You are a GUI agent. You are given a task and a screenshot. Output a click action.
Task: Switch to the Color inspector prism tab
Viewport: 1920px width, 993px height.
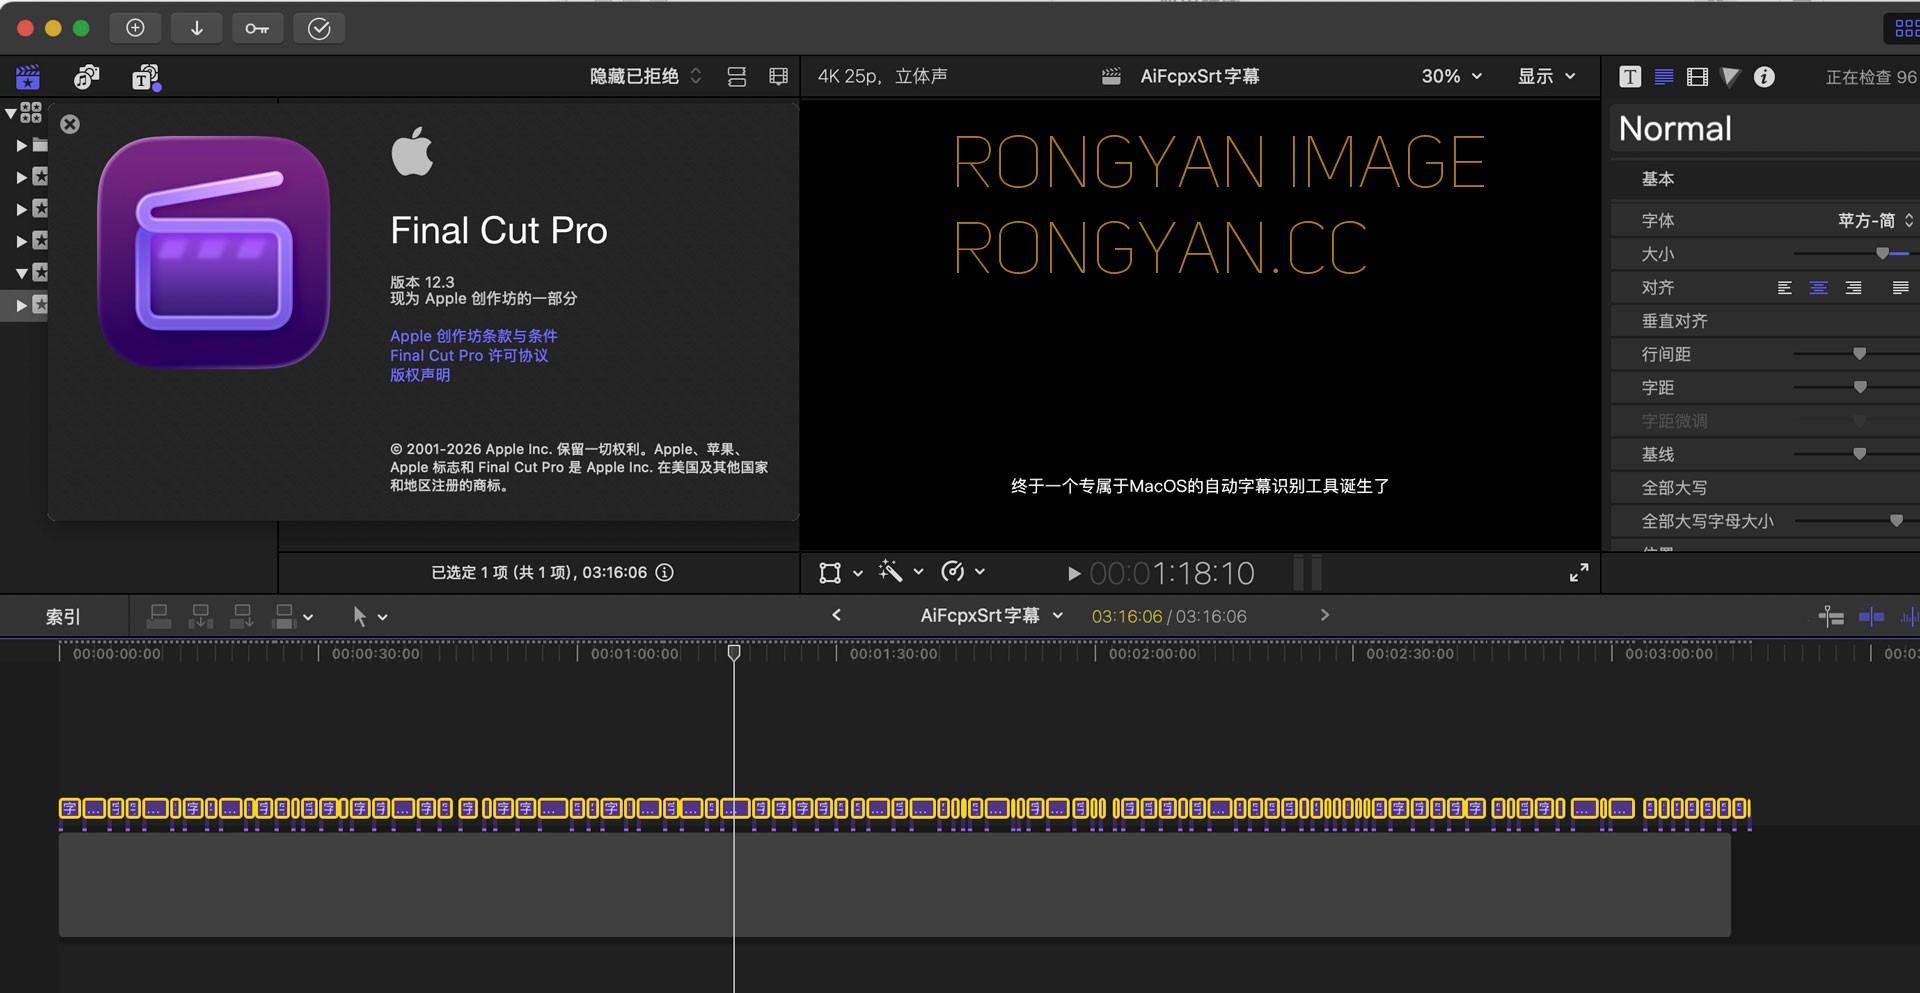(x=1731, y=77)
